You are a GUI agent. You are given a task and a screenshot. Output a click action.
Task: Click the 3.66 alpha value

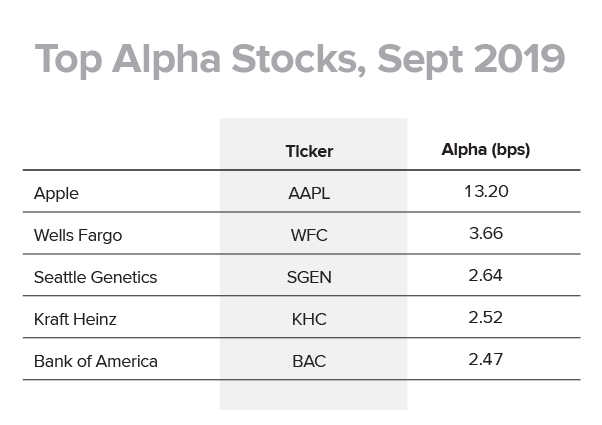(486, 233)
